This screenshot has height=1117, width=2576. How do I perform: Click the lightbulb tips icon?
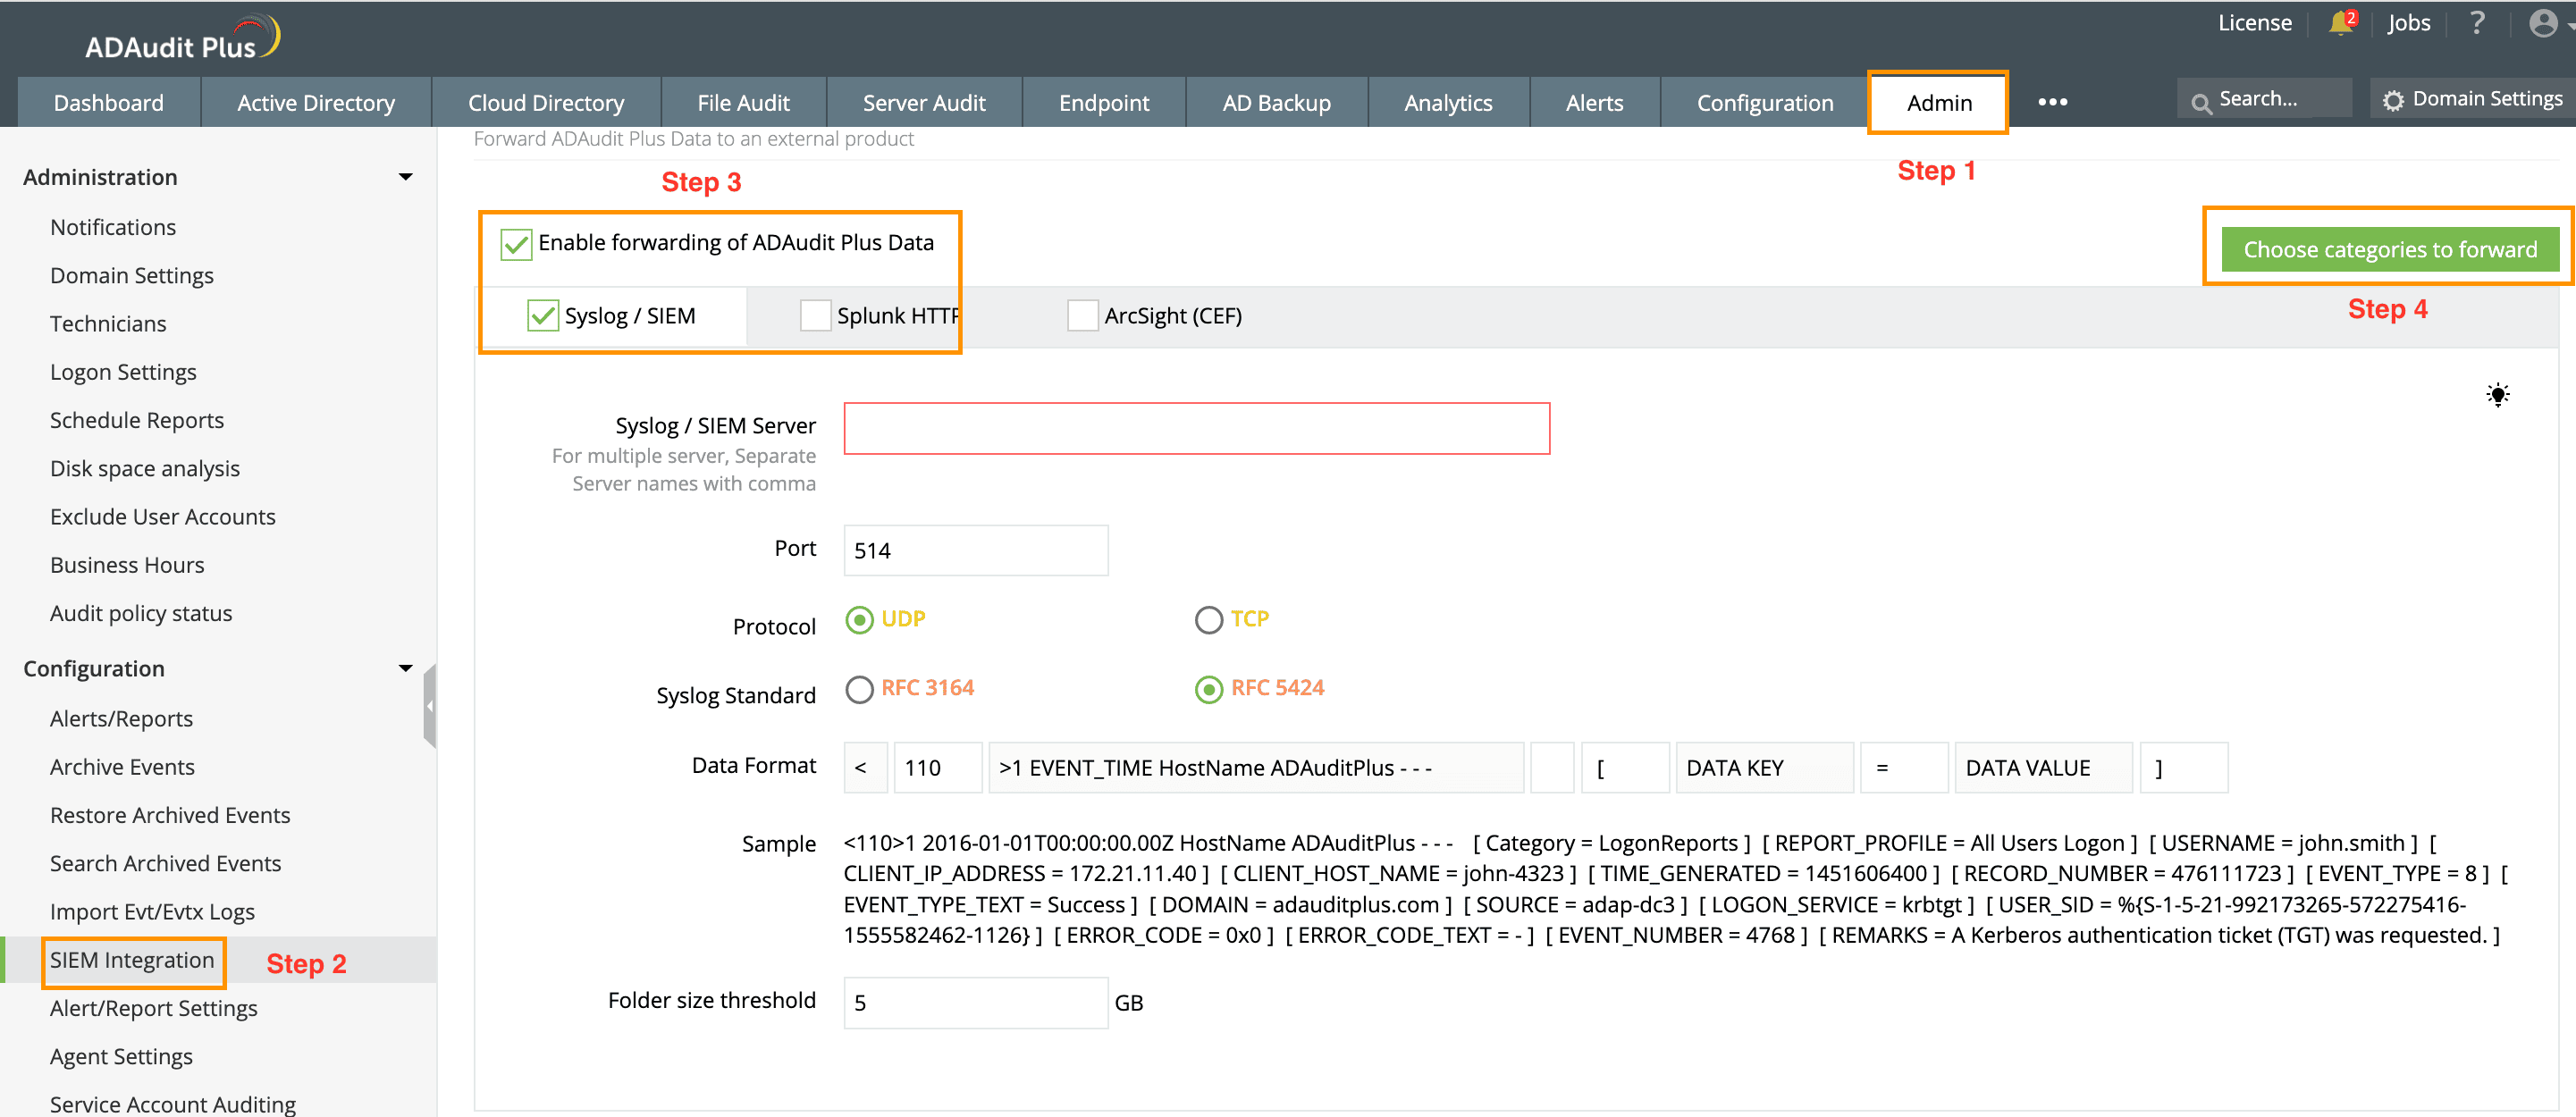pos(2497,394)
